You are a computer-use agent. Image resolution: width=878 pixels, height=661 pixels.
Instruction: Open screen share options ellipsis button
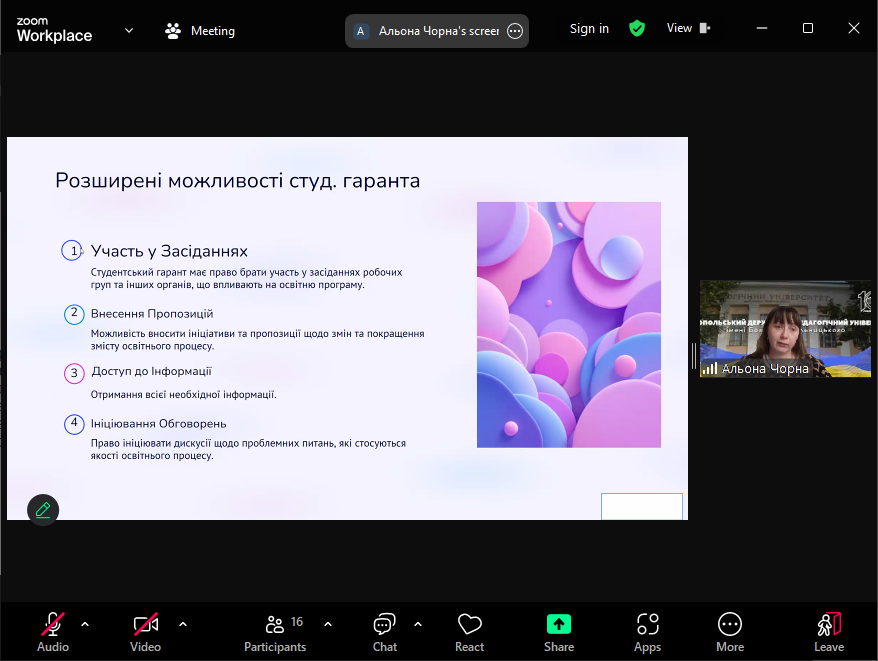(515, 31)
